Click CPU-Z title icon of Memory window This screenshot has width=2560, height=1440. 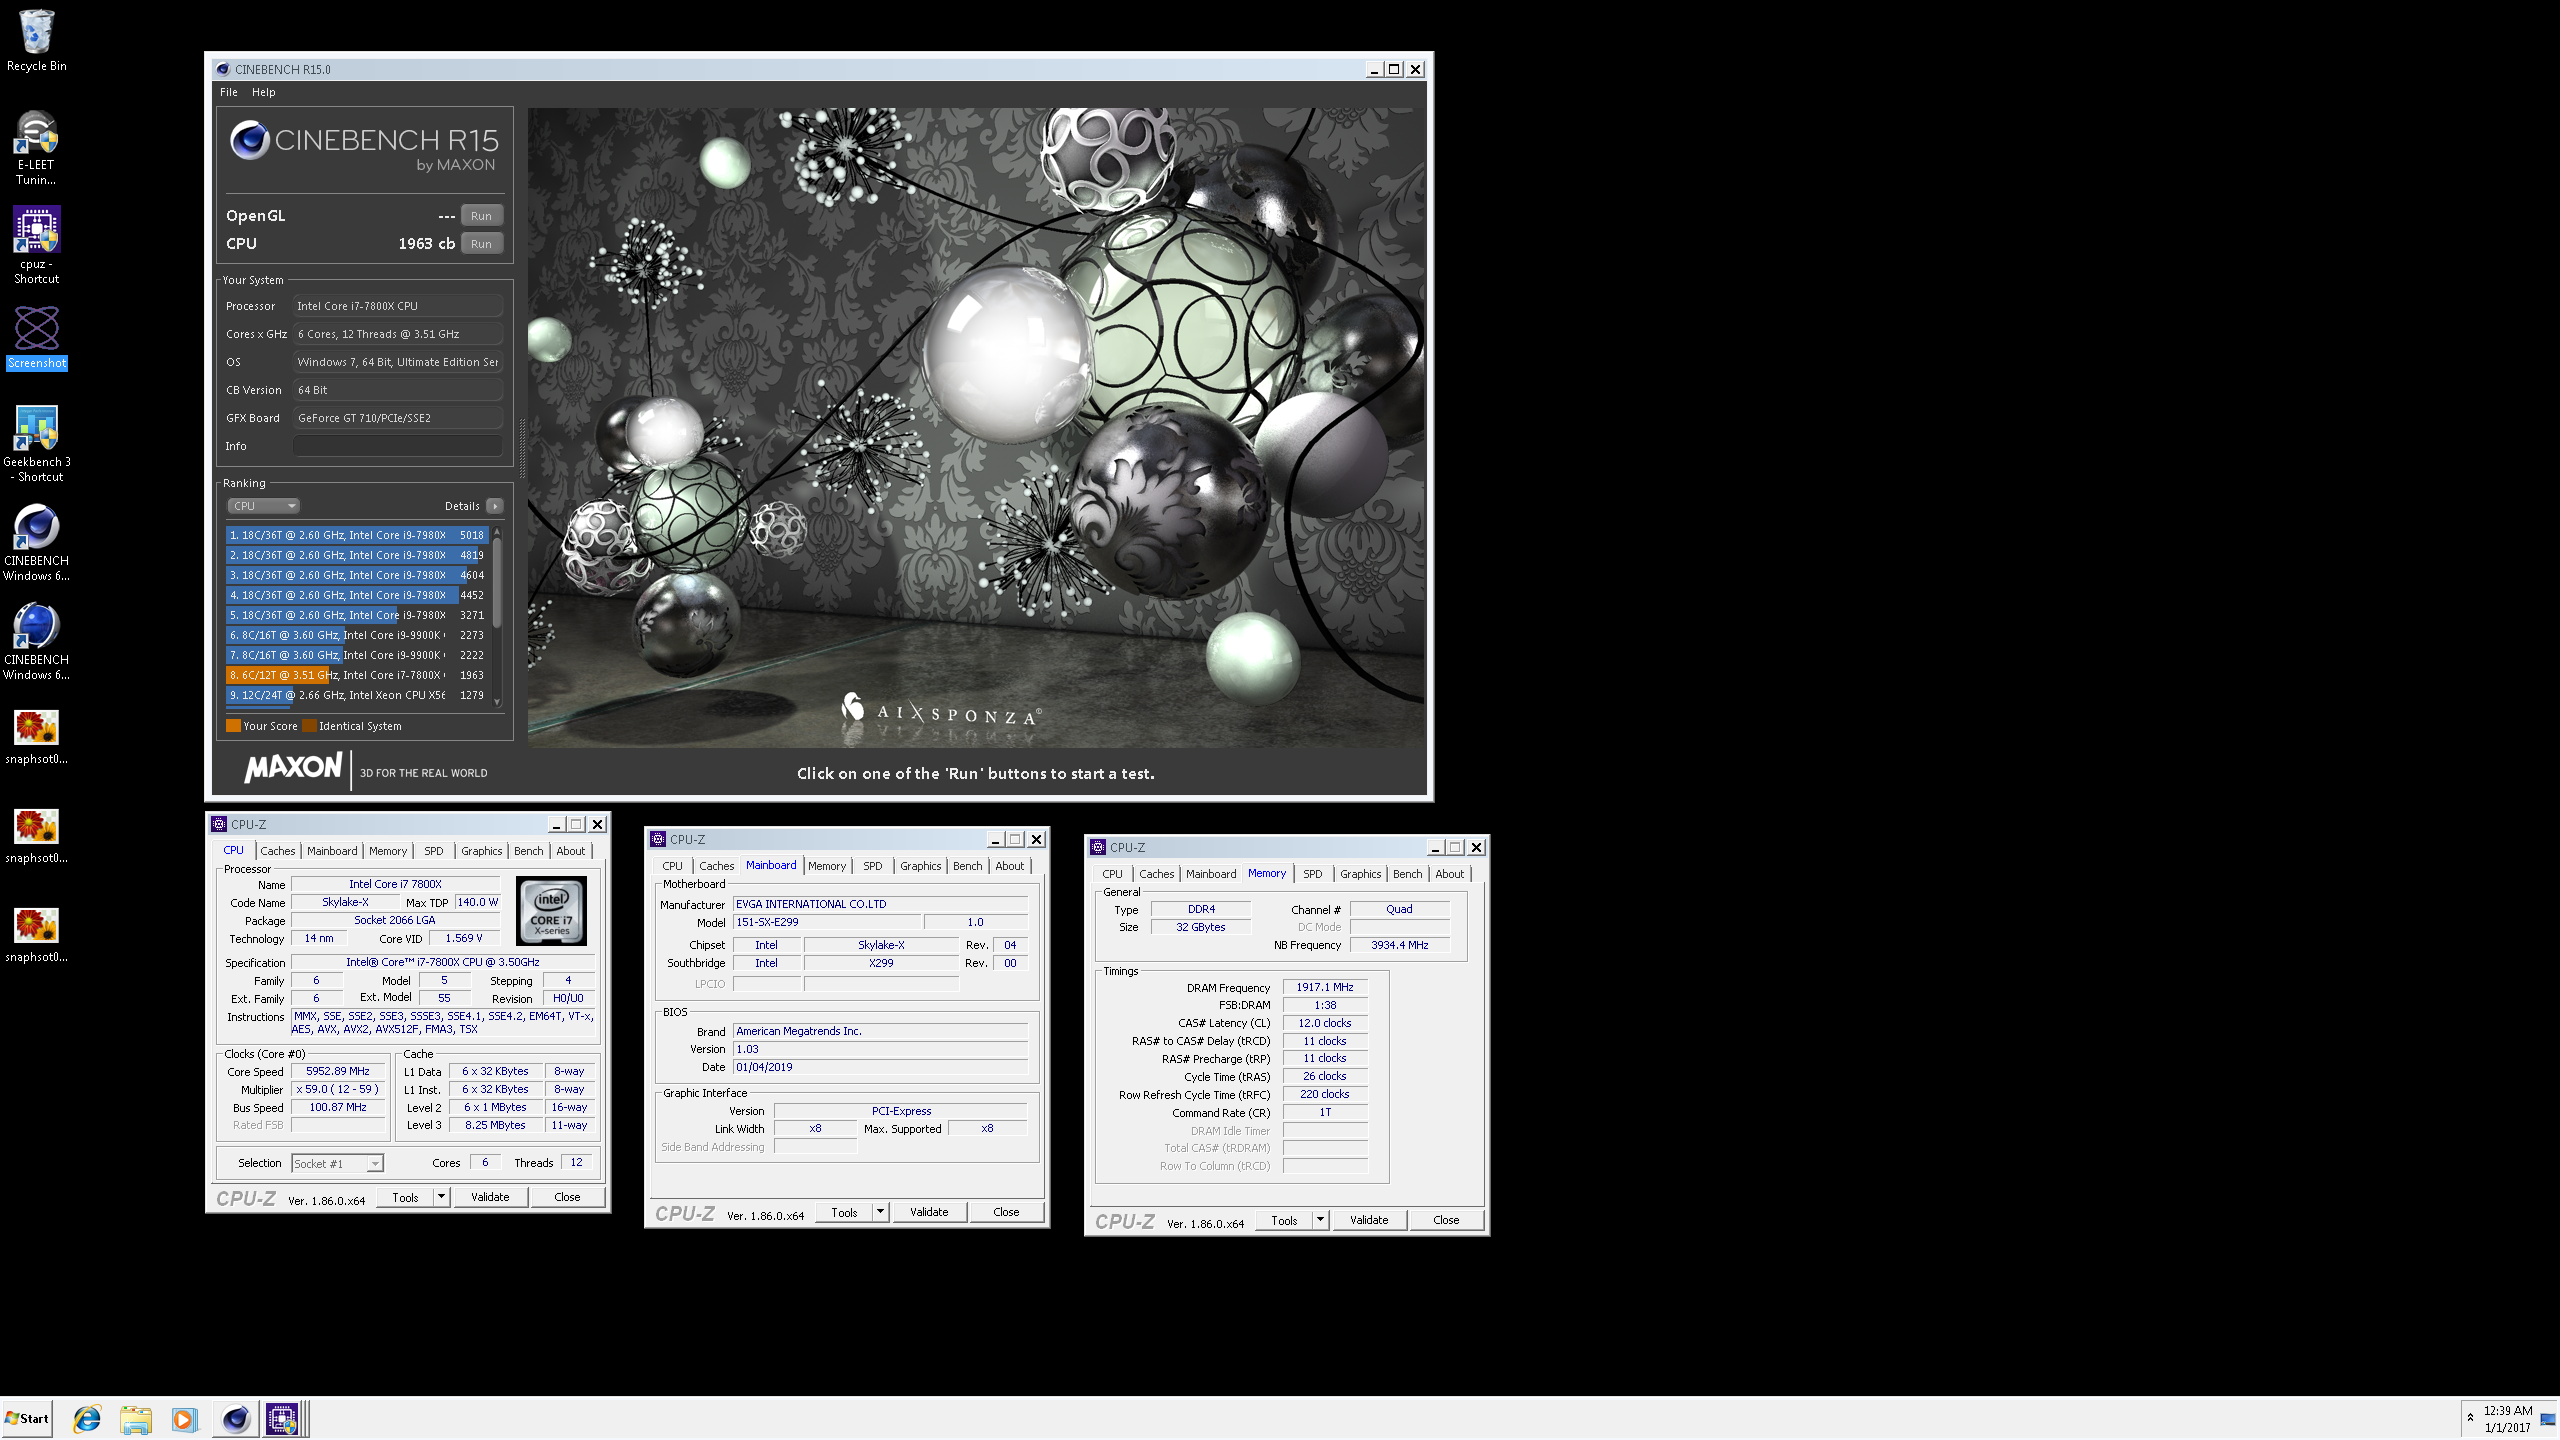click(1098, 847)
